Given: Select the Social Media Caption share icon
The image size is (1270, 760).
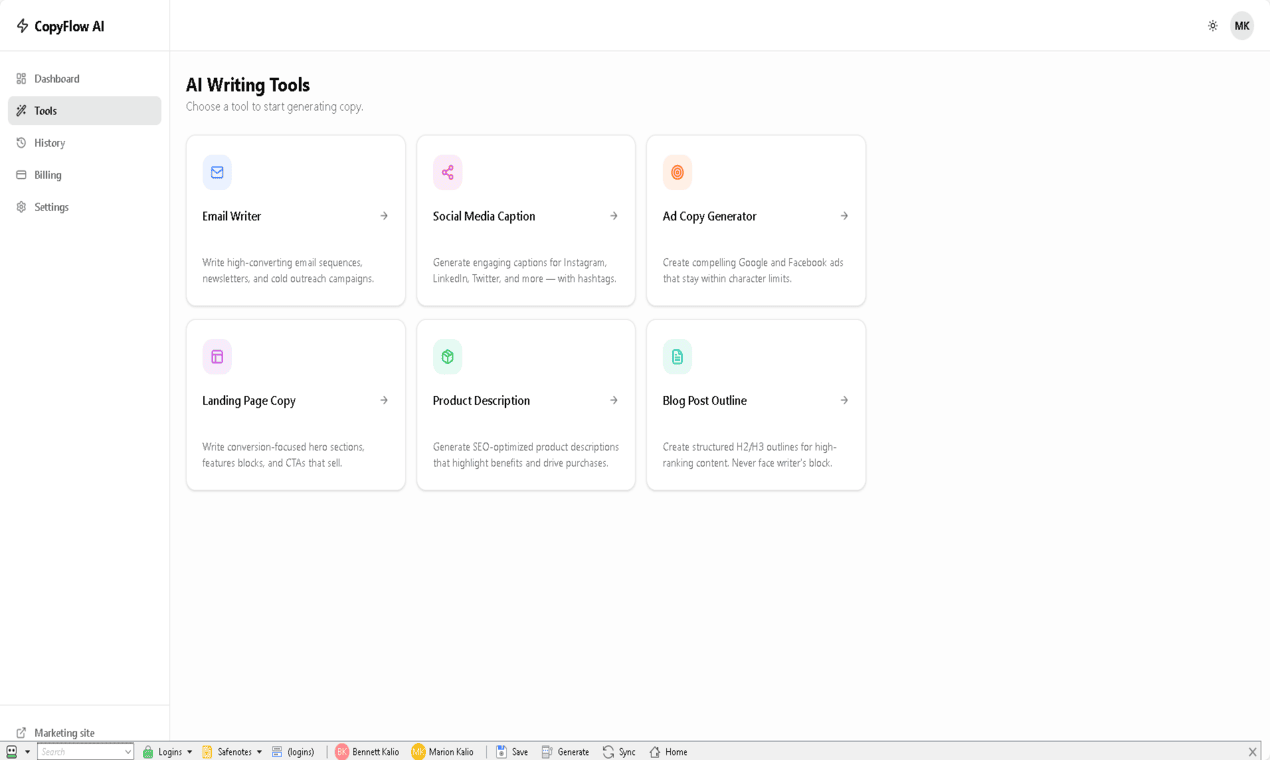Looking at the screenshot, I should (447, 172).
